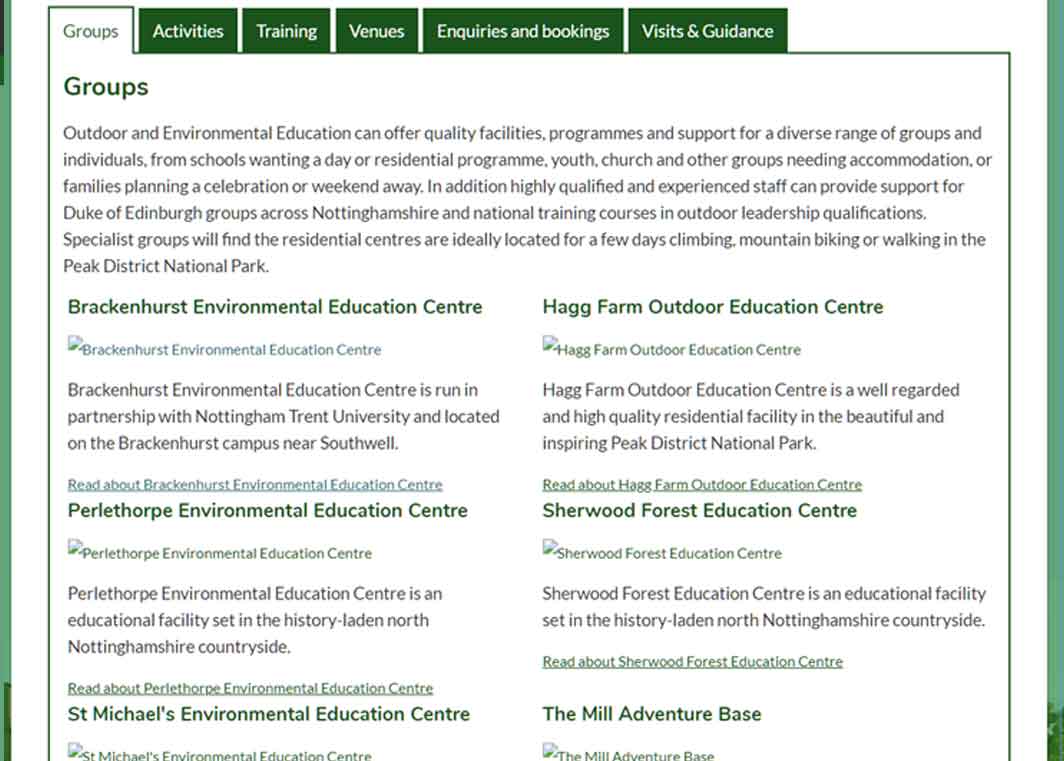Open Read about Brackenhurst Environmental Education Centre link

point(255,485)
